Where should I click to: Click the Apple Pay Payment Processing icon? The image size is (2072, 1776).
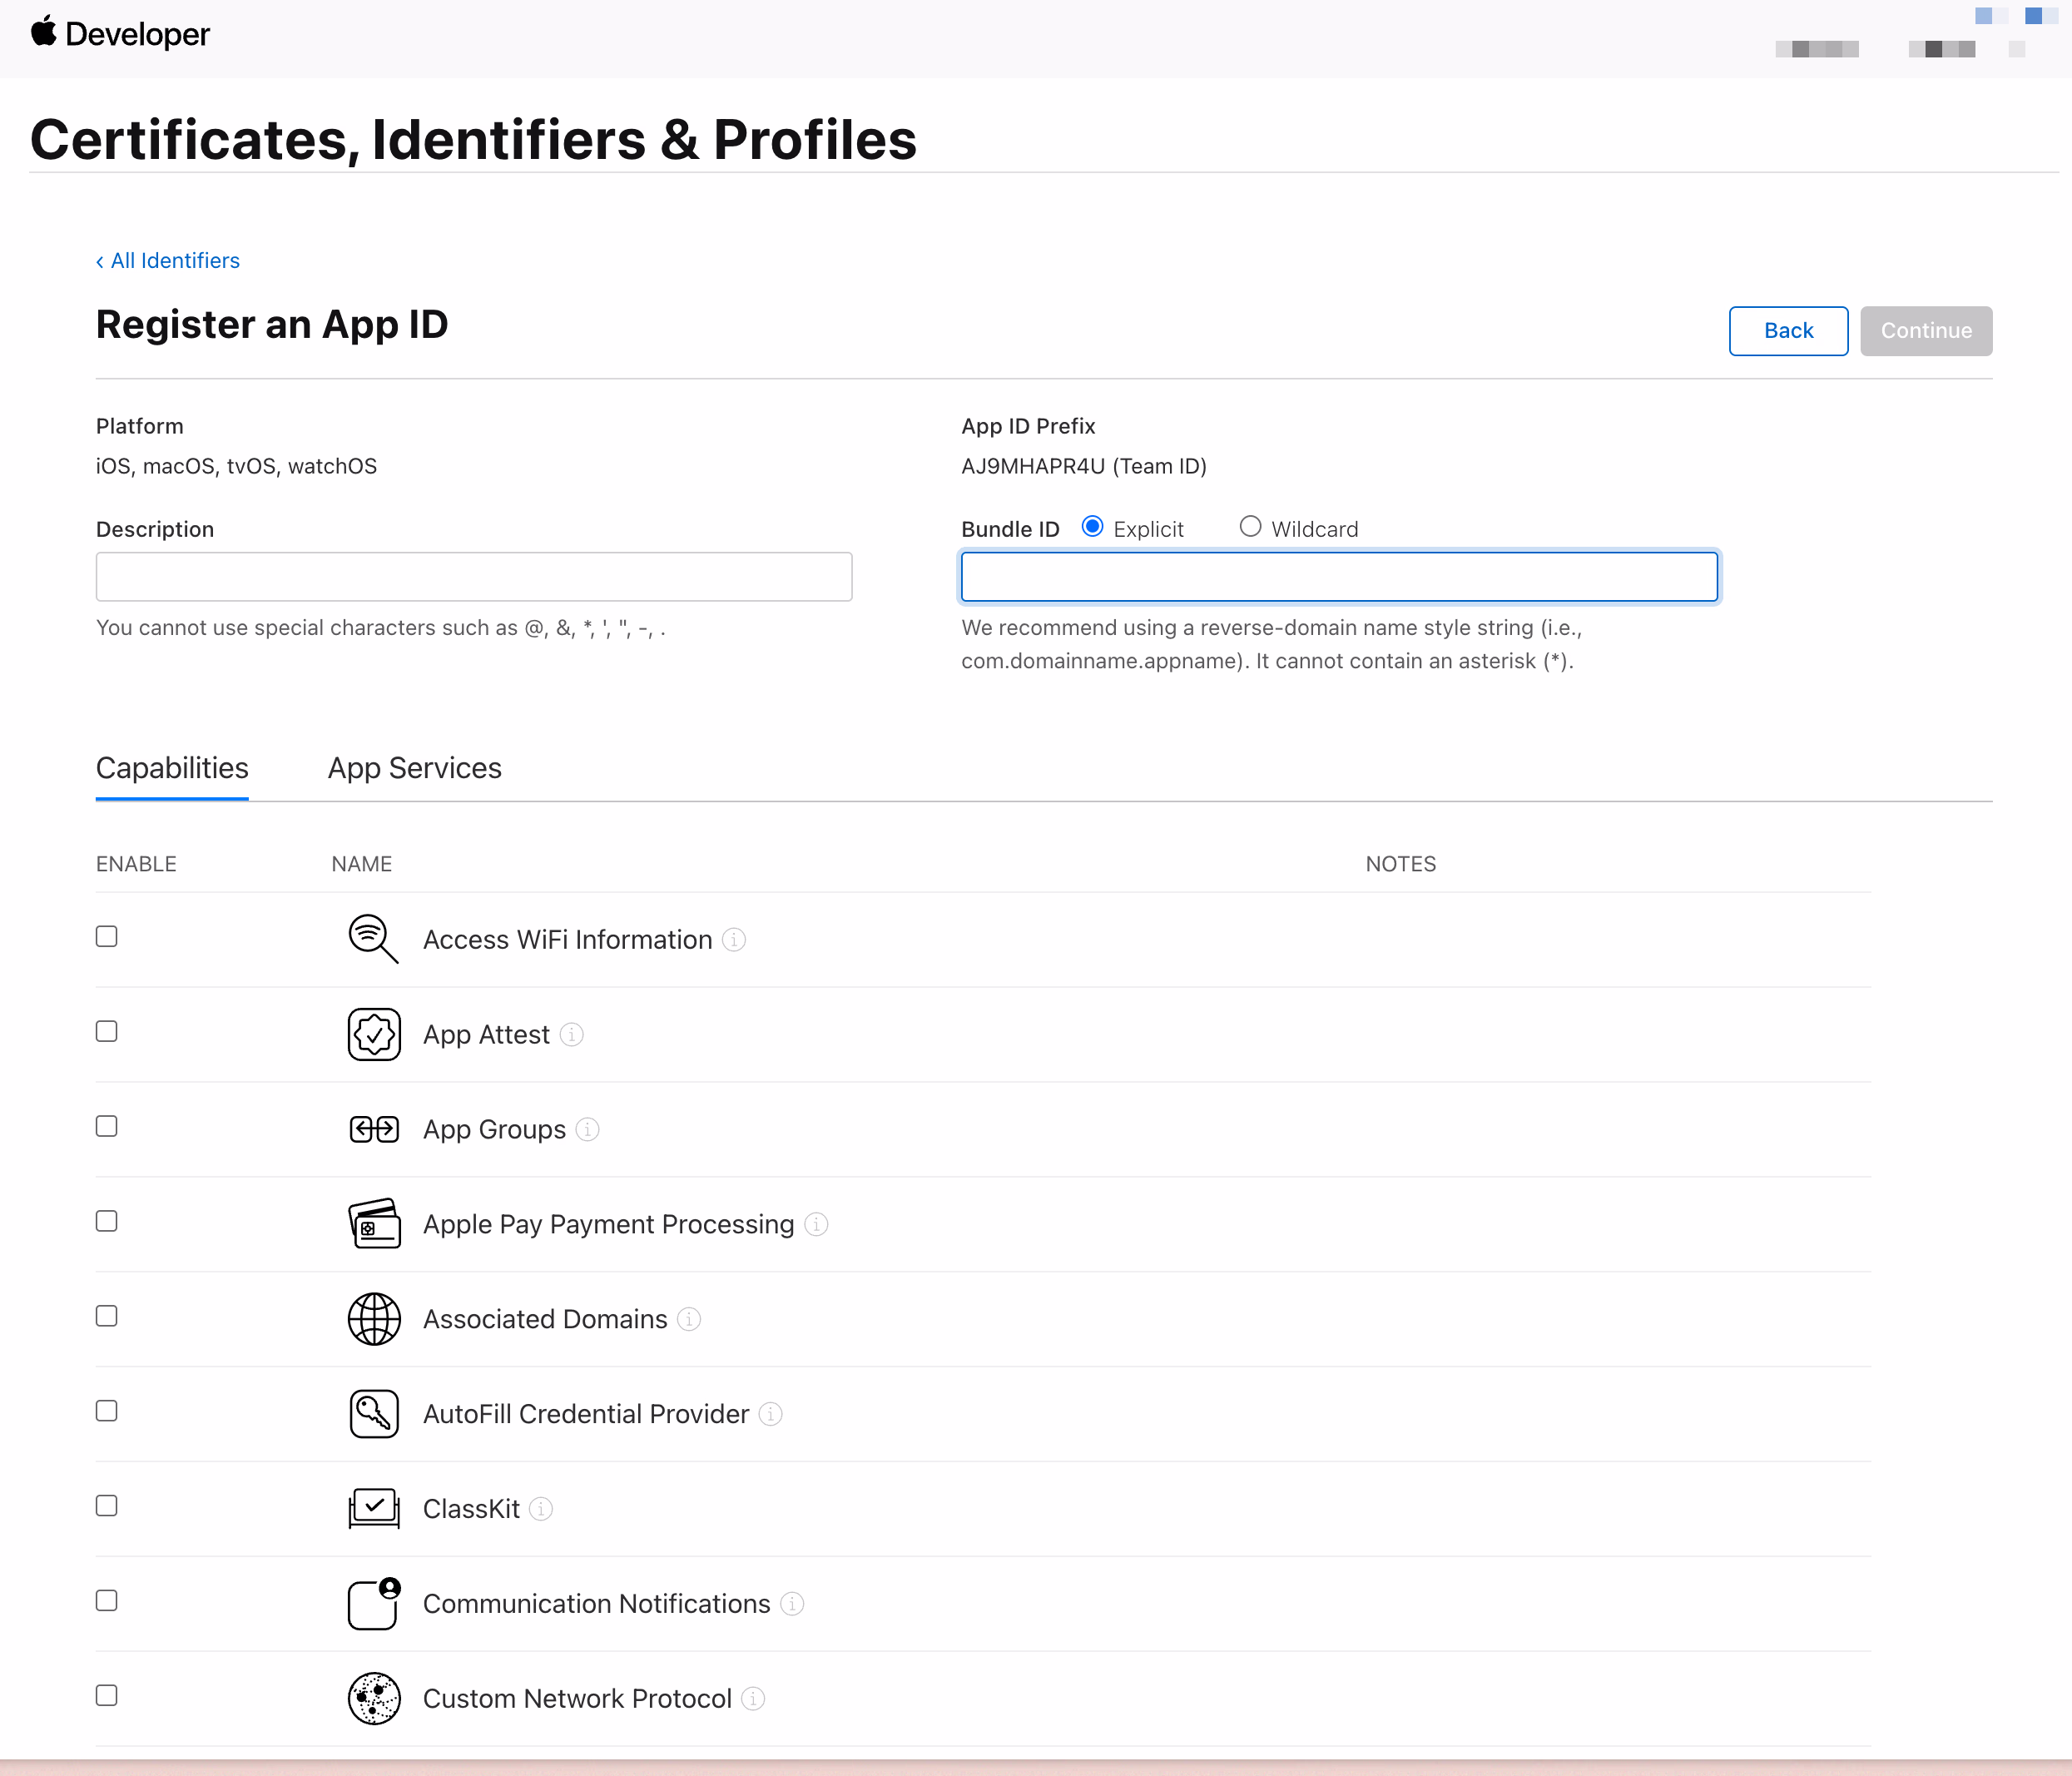point(374,1223)
